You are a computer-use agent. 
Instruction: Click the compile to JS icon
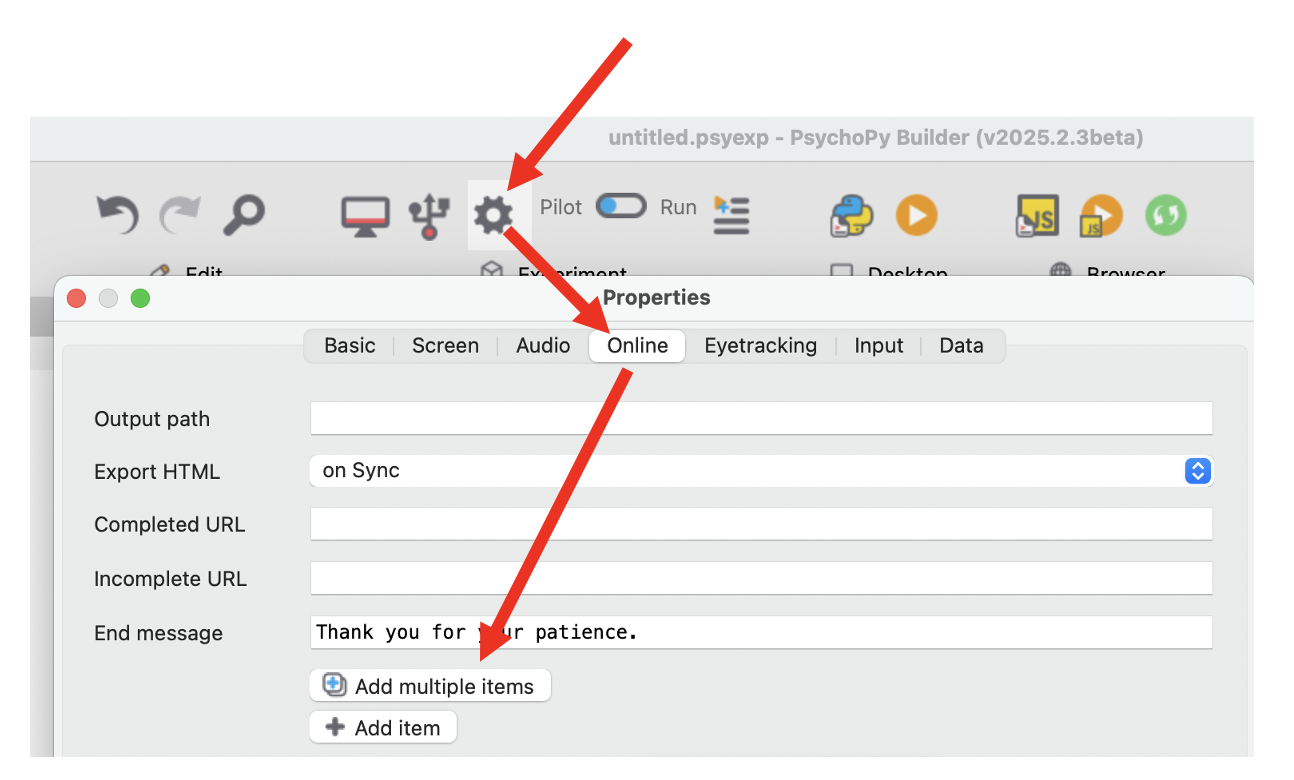pyautogui.click(x=1037, y=215)
